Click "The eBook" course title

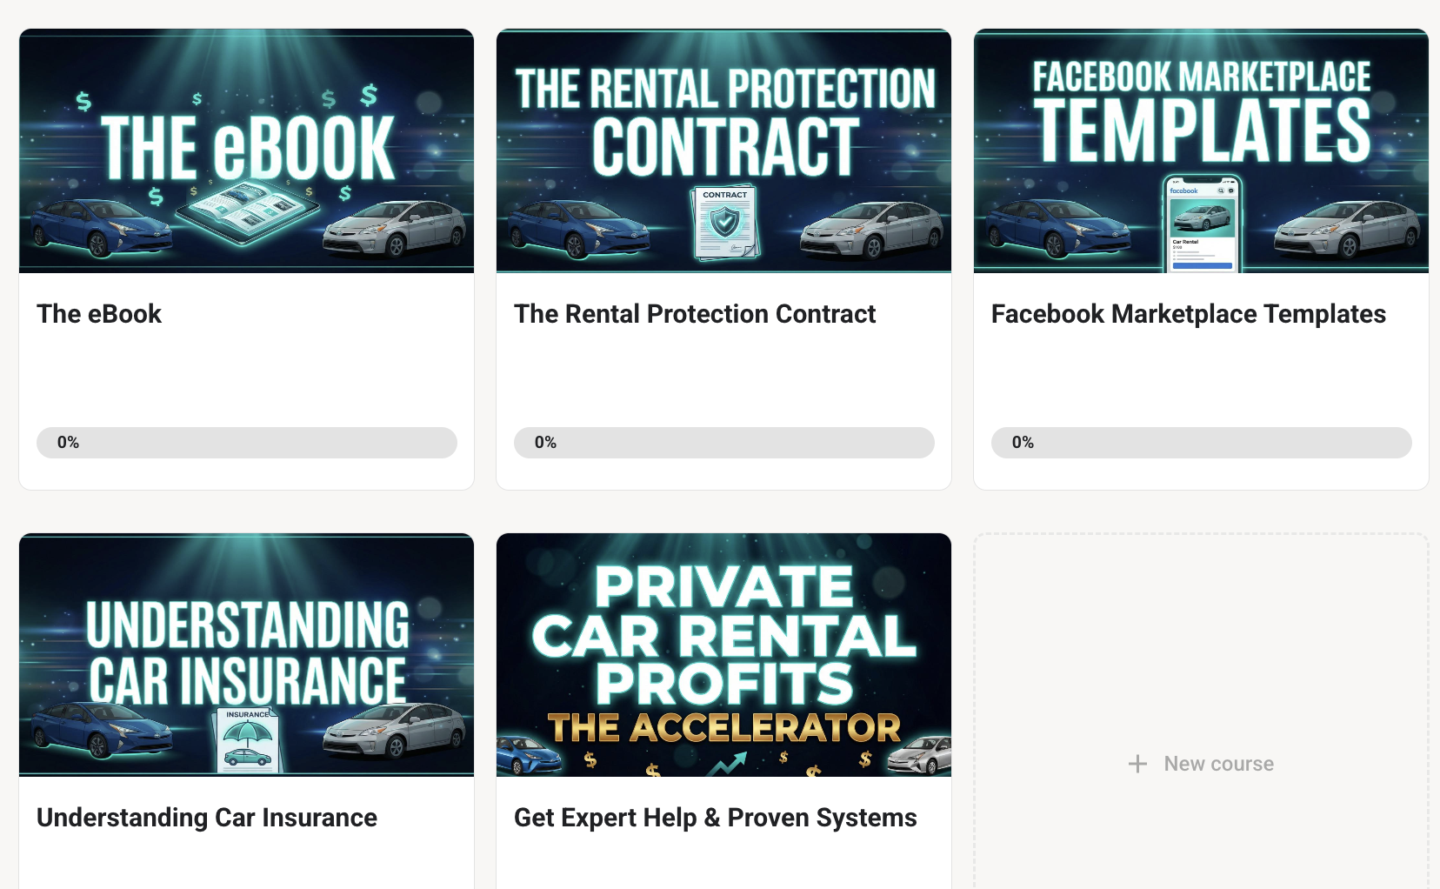click(x=99, y=314)
